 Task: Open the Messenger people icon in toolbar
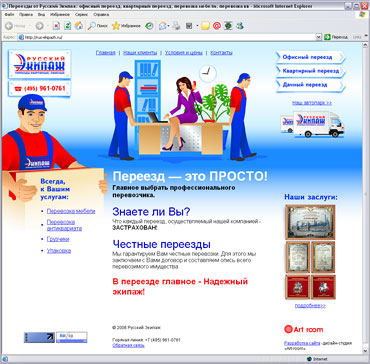click(x=239, y=26)
